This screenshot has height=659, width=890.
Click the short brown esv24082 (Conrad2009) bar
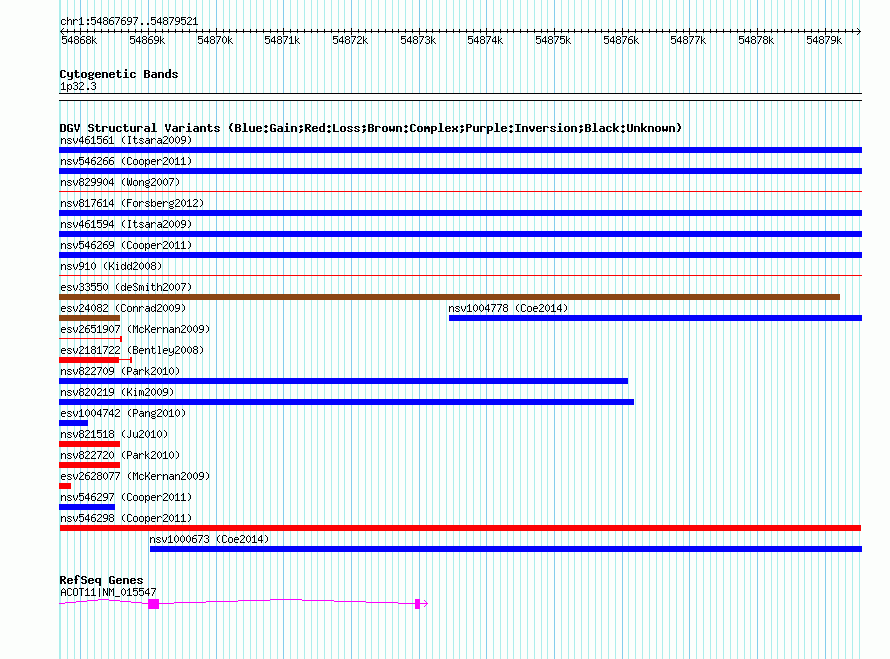click(x=89, y=318)
